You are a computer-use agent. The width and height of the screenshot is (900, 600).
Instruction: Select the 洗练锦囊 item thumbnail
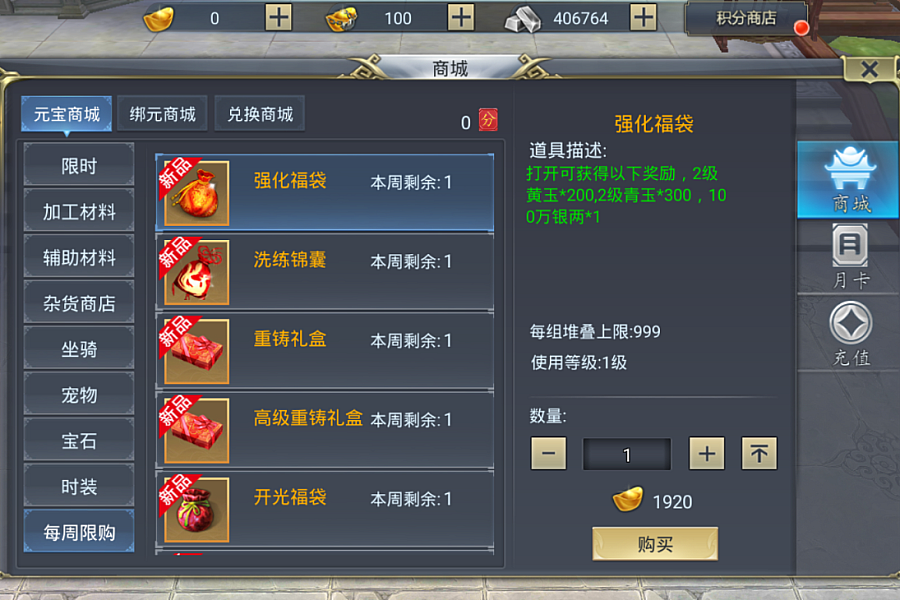click(196, 272)
